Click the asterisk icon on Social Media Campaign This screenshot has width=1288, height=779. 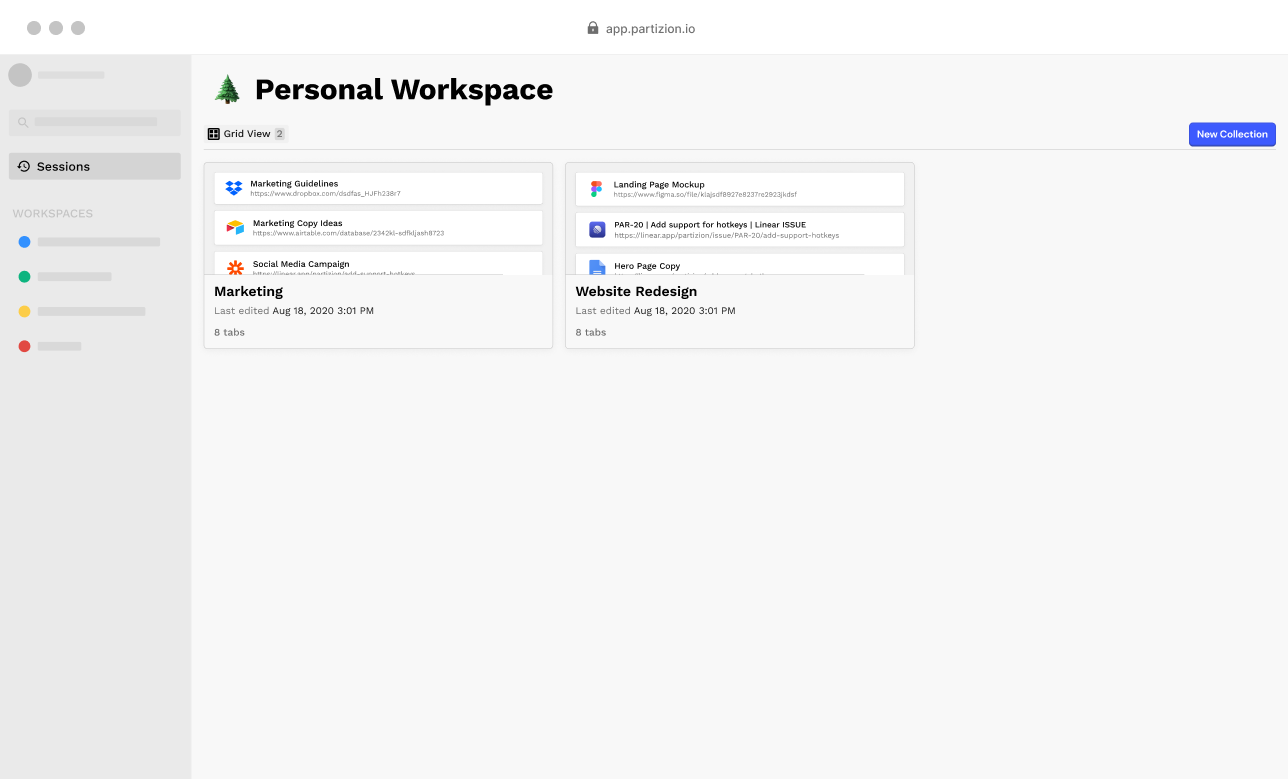(234, 268)
